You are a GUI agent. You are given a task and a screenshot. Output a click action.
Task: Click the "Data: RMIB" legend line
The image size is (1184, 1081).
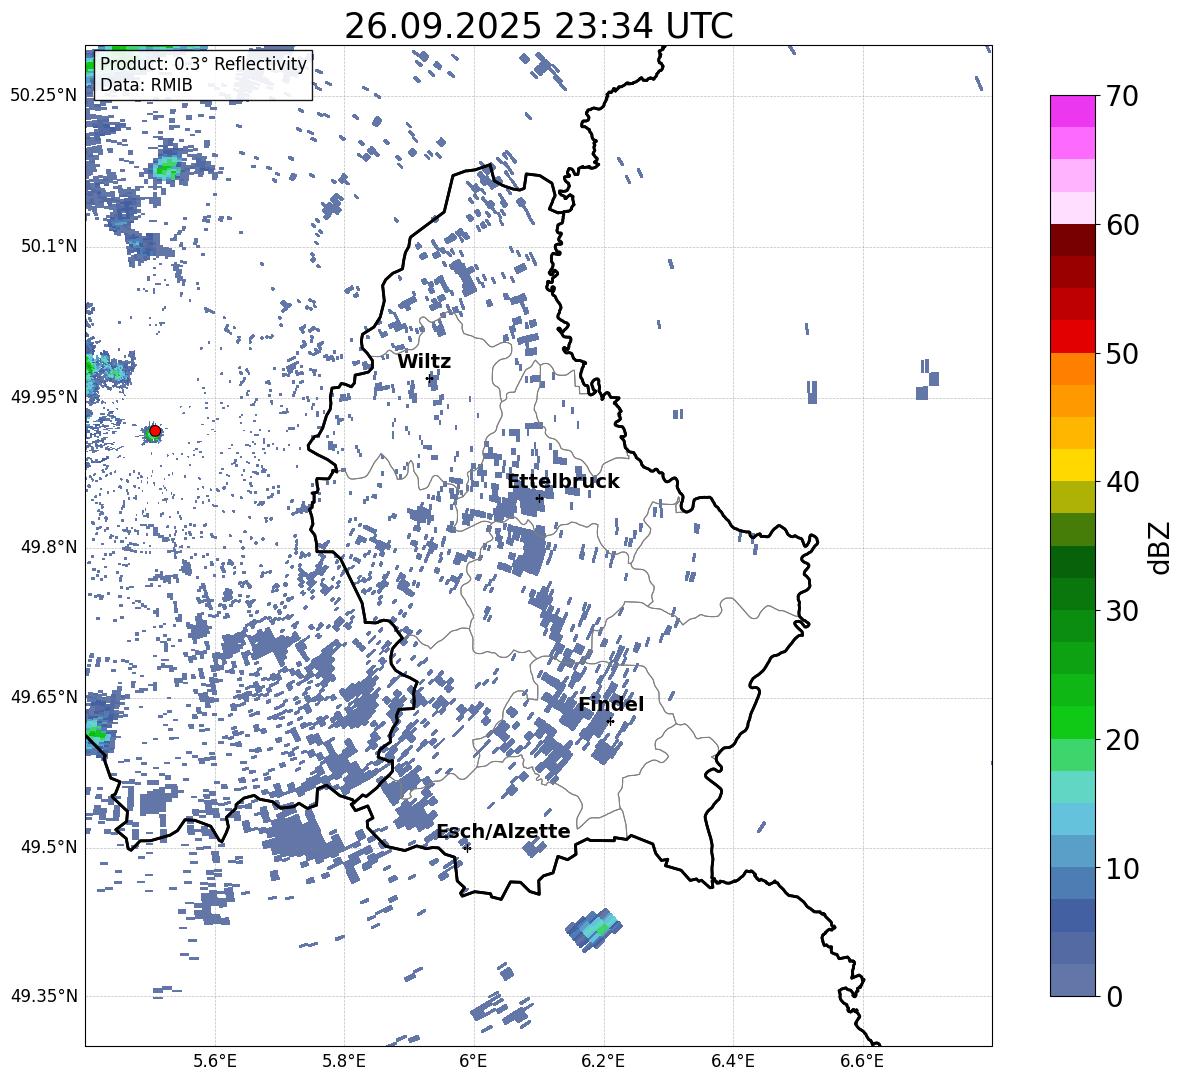click(x=146, y=85)
